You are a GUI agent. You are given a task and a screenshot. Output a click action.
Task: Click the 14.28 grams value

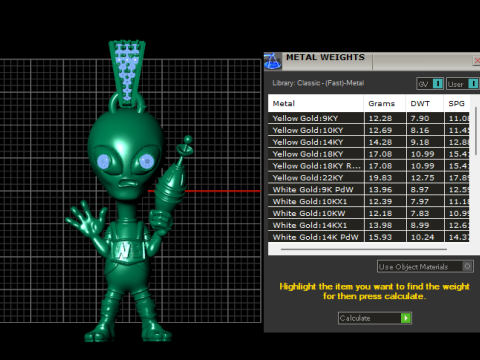(380, 142)
